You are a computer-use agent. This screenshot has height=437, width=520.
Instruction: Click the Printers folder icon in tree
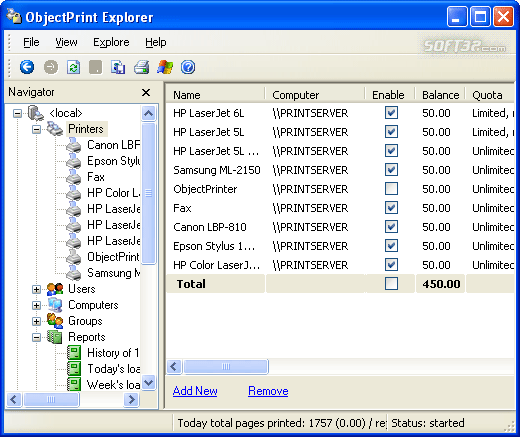click(x=54, y=129)
